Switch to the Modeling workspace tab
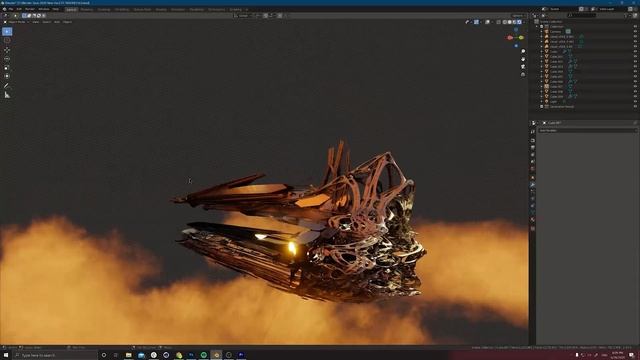This screenshot has width=640, height=360. tap(87, 9)
